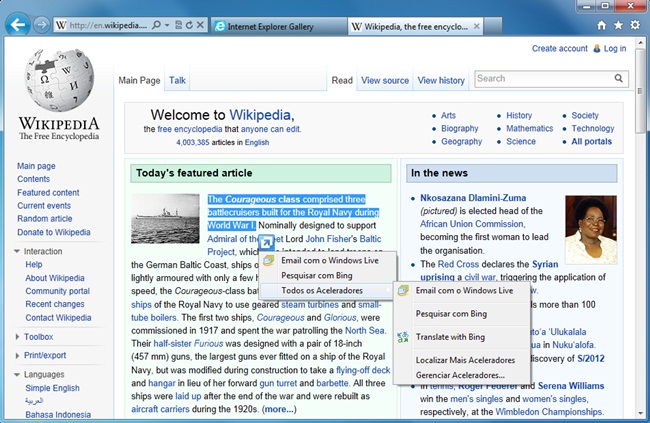Switch to Internet Explorer Gallery tab
The image size is (650, 423).
[279, 27]
